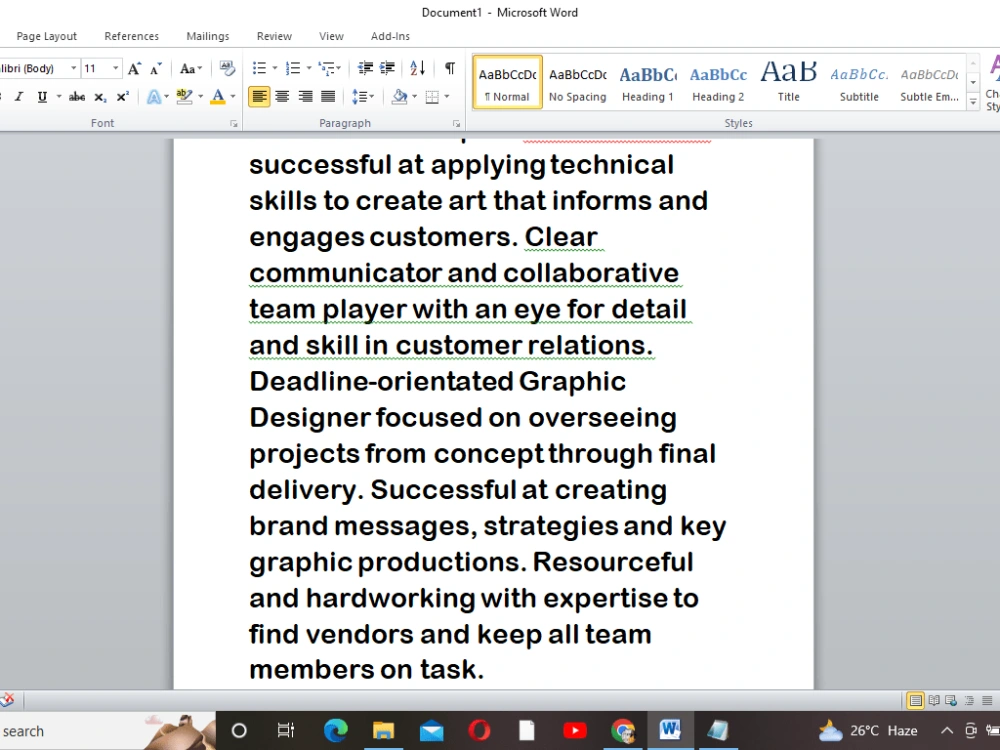The image size is (1000, 750).
Task: Open the Borders dropdown arrow
Action: click(446, 97)
